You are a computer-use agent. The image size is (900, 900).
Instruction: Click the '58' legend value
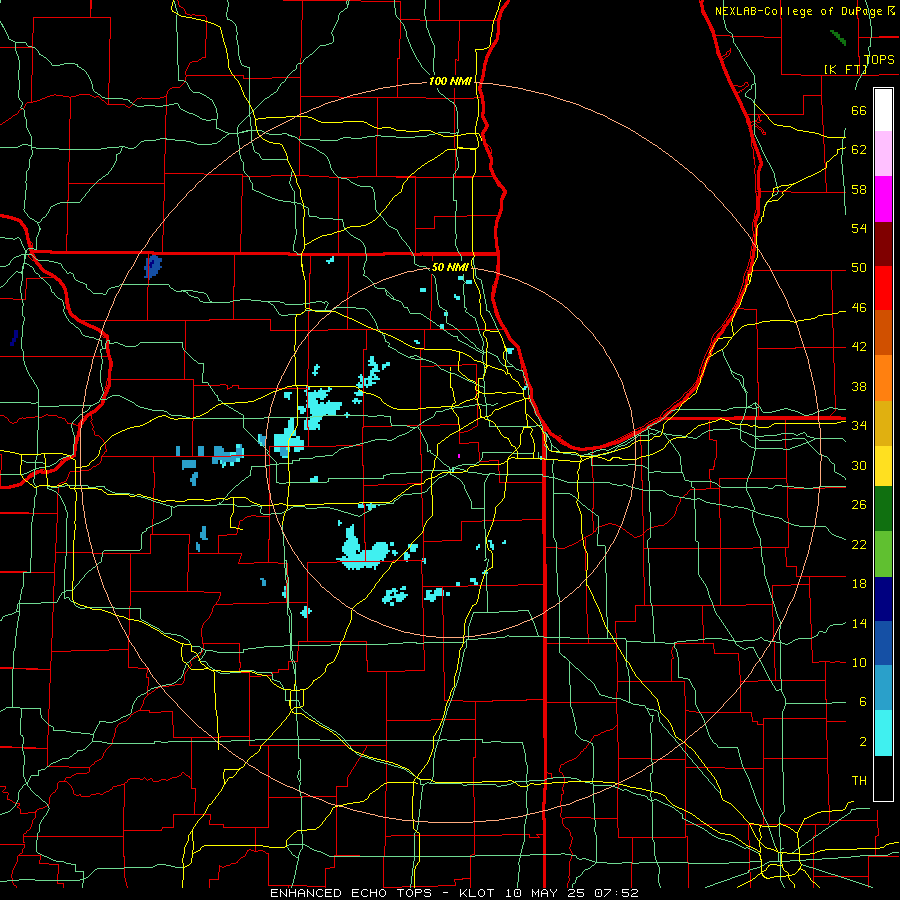pos(859,189)
